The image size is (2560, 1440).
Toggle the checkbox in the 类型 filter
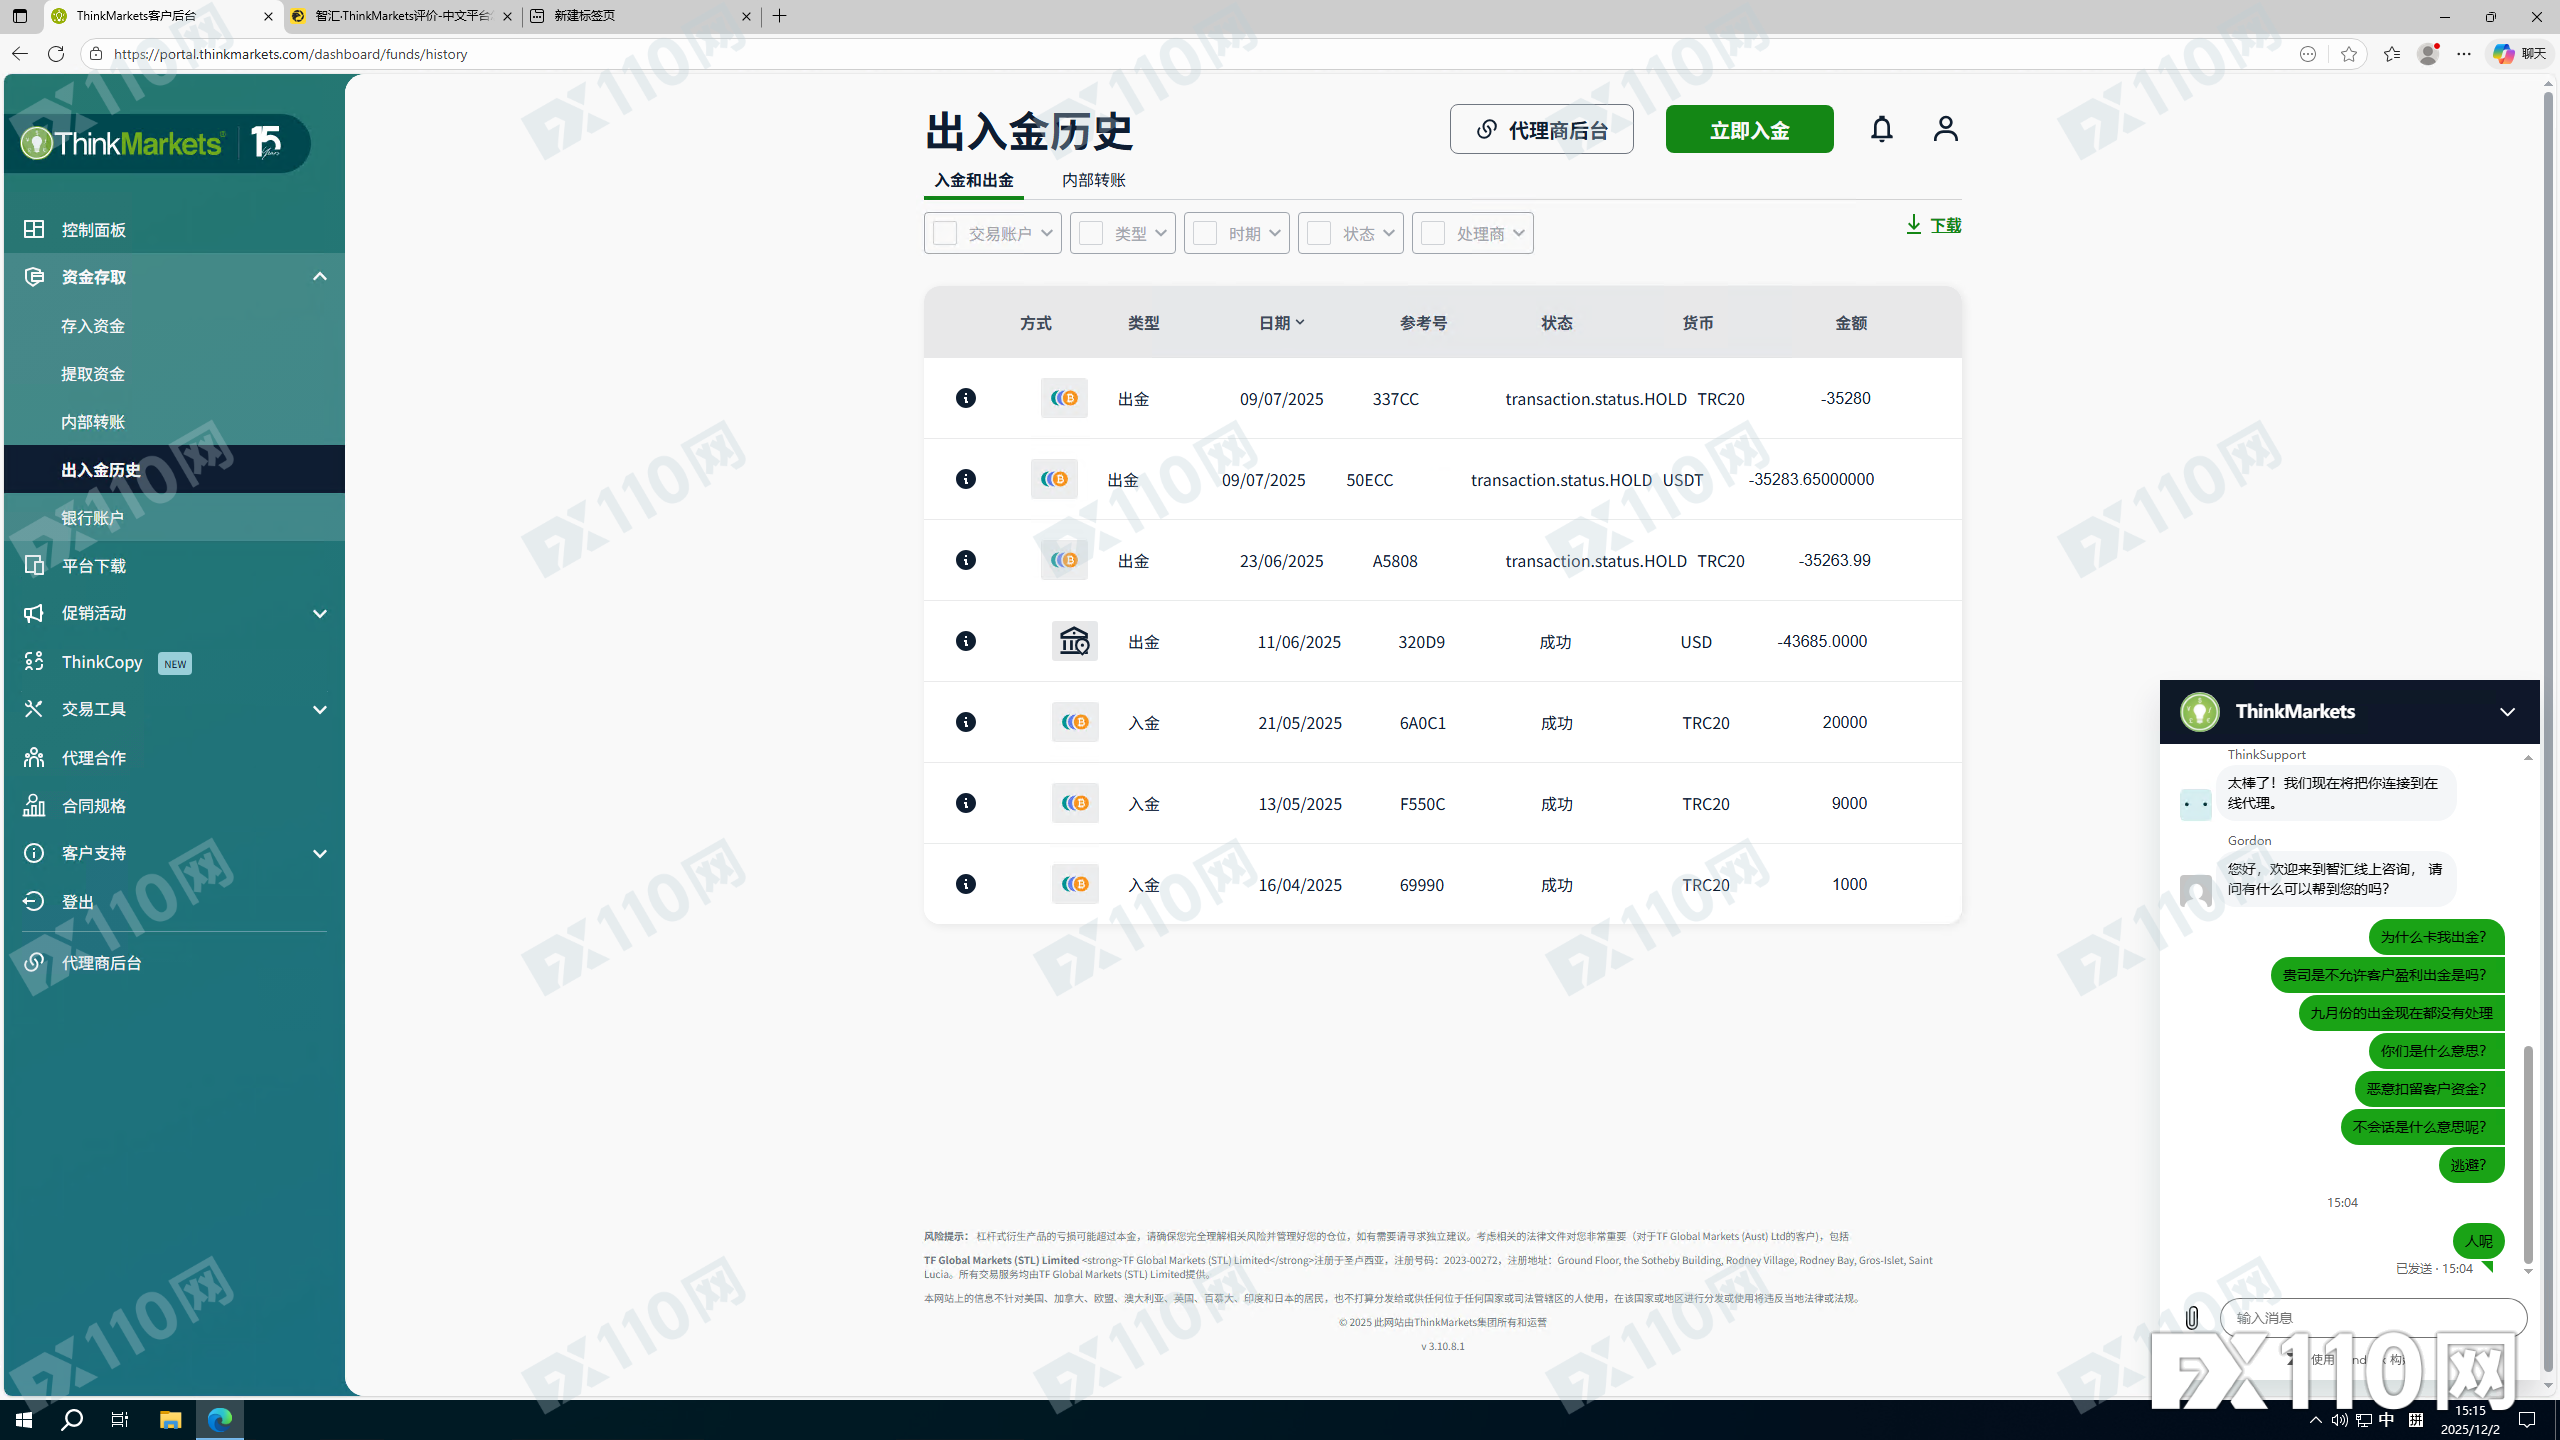(1090, 232)
